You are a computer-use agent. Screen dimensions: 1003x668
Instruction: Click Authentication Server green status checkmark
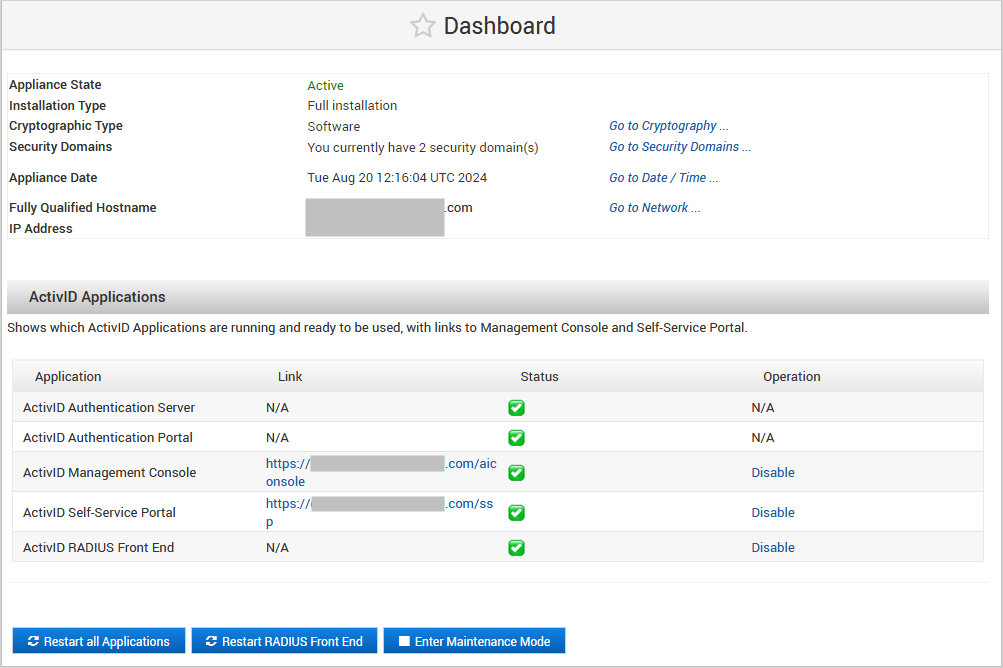pos(516,408)
